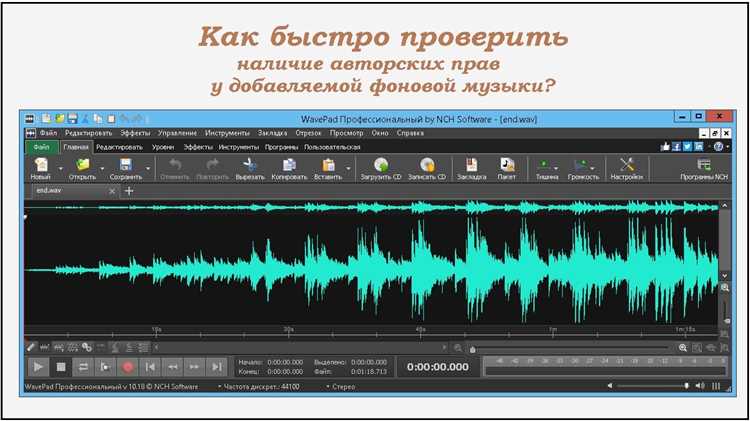Open Настройки (Settings) tools icon
750x421 pixels.
[627, 165]
